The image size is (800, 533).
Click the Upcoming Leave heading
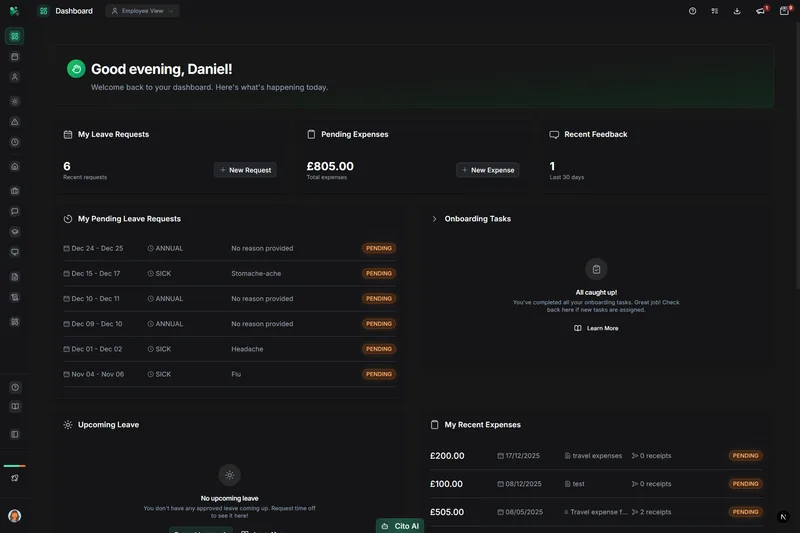click(x=108, y=424)
